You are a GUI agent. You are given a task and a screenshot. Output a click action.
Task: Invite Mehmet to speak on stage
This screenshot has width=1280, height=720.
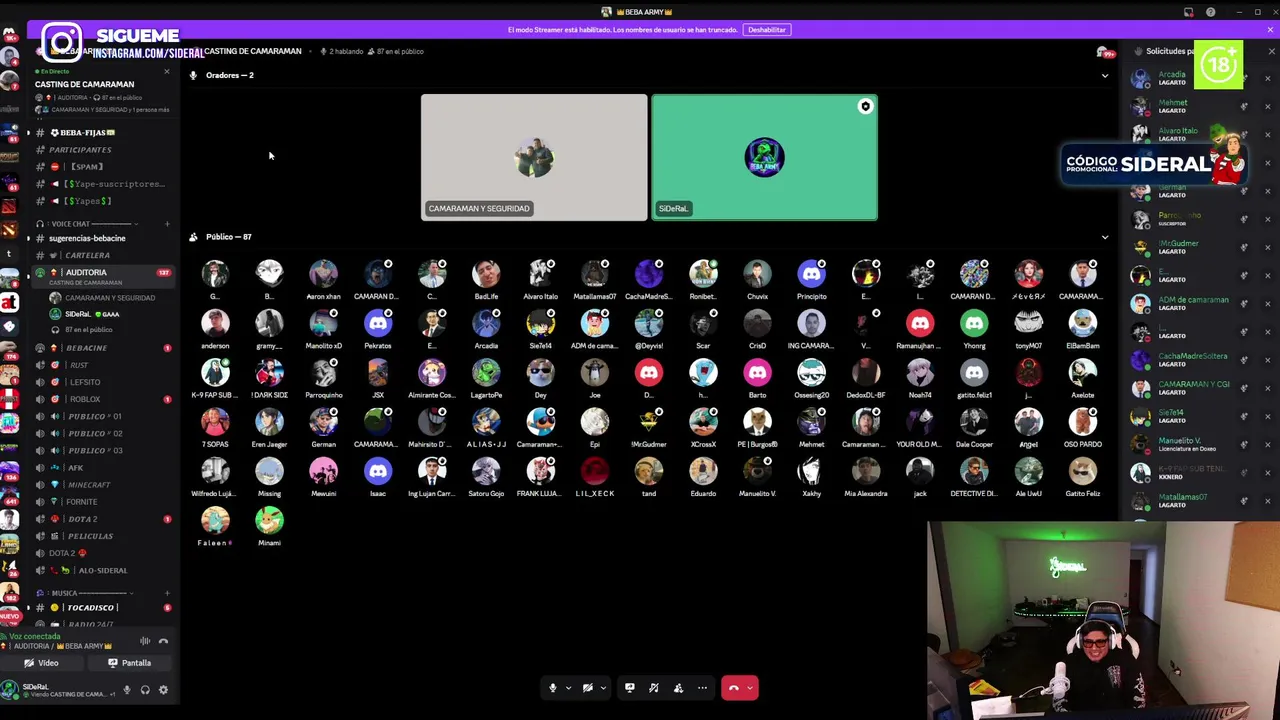(1244, 107)
